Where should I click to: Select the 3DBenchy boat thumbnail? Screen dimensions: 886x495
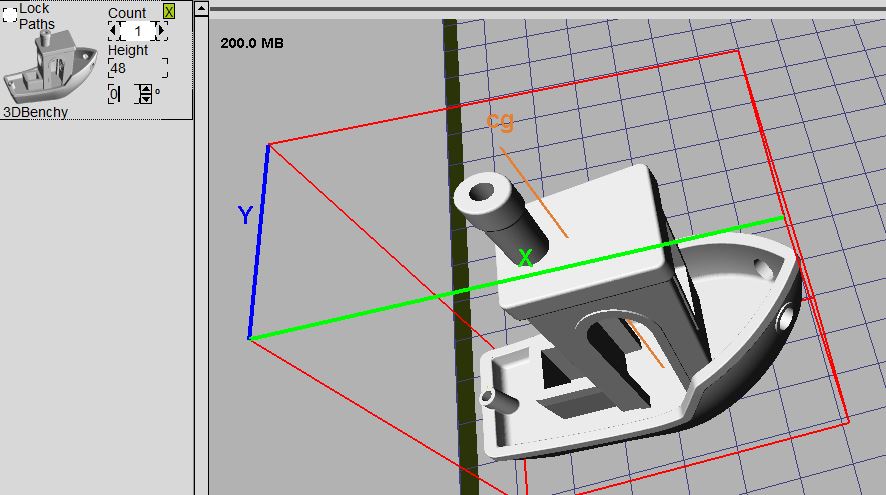(x=50, y=66)
